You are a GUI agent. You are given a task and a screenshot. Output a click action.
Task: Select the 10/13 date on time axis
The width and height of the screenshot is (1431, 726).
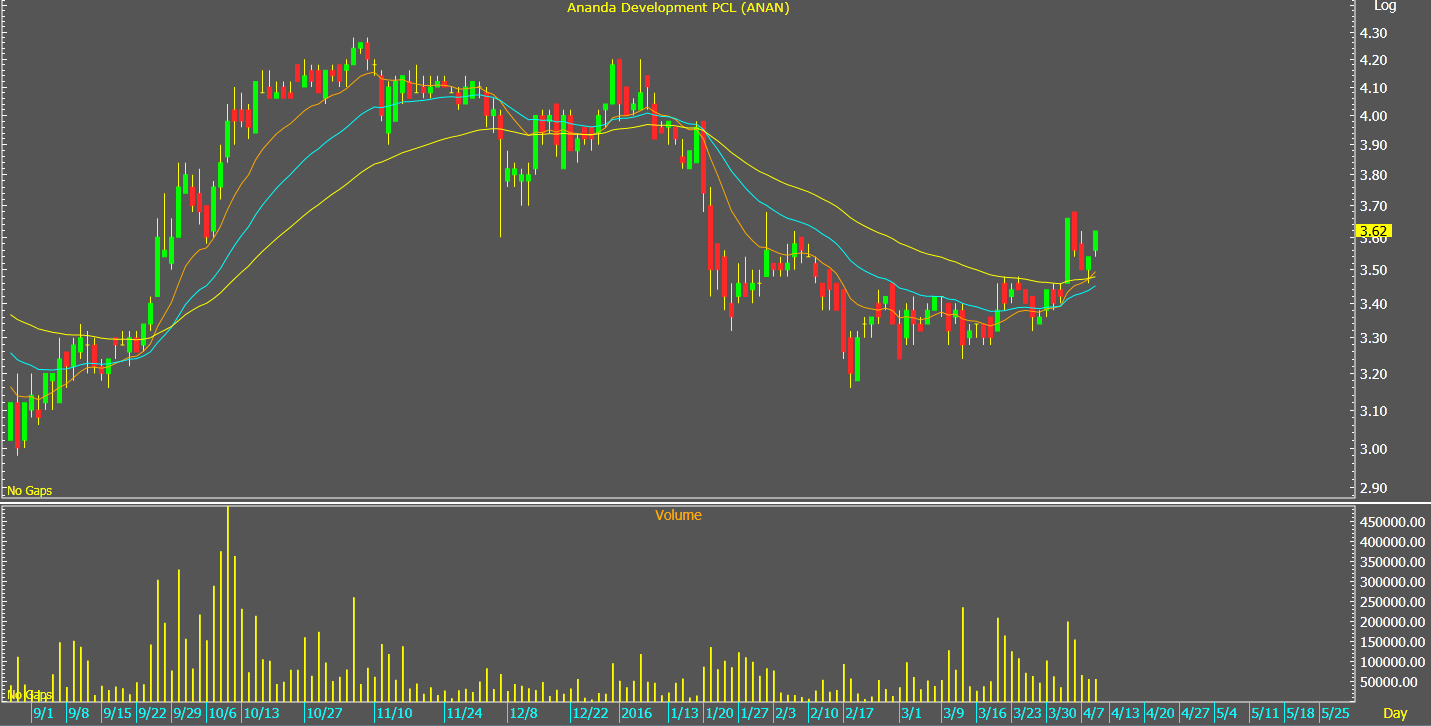(x=260, y=714)
